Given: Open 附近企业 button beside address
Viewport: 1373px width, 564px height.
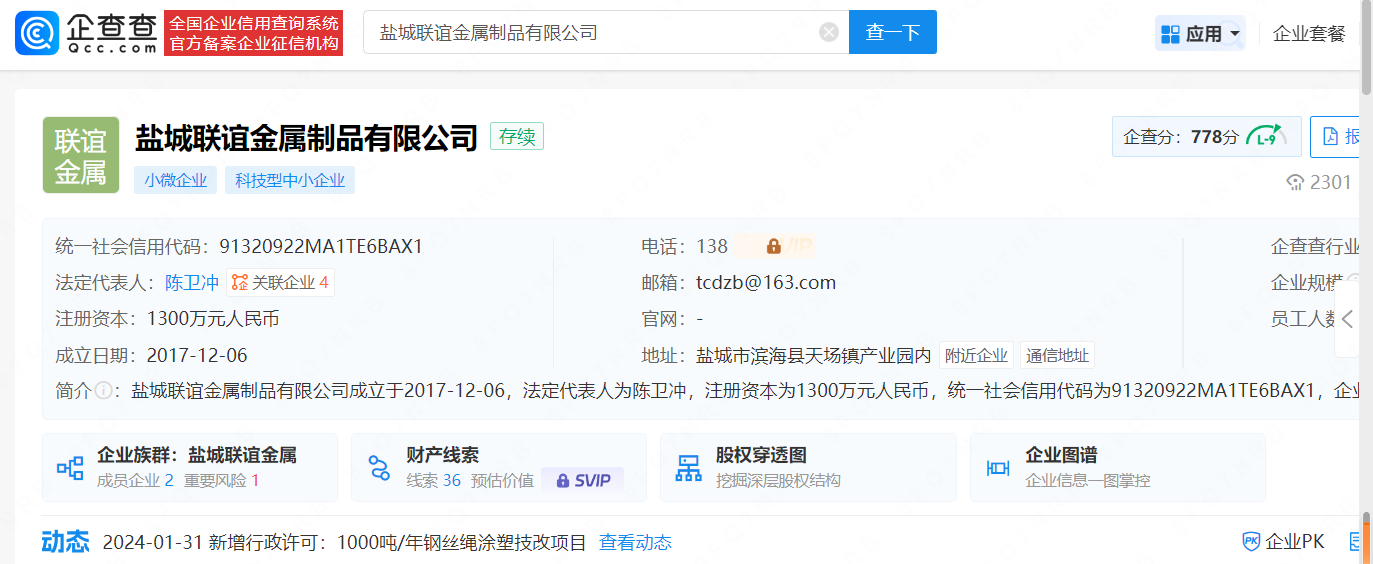Looking at the screenshot, I should [976, 355].
